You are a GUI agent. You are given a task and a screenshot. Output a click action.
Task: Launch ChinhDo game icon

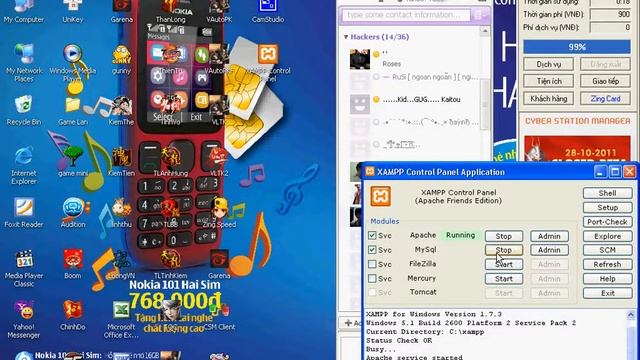point(73,316)
